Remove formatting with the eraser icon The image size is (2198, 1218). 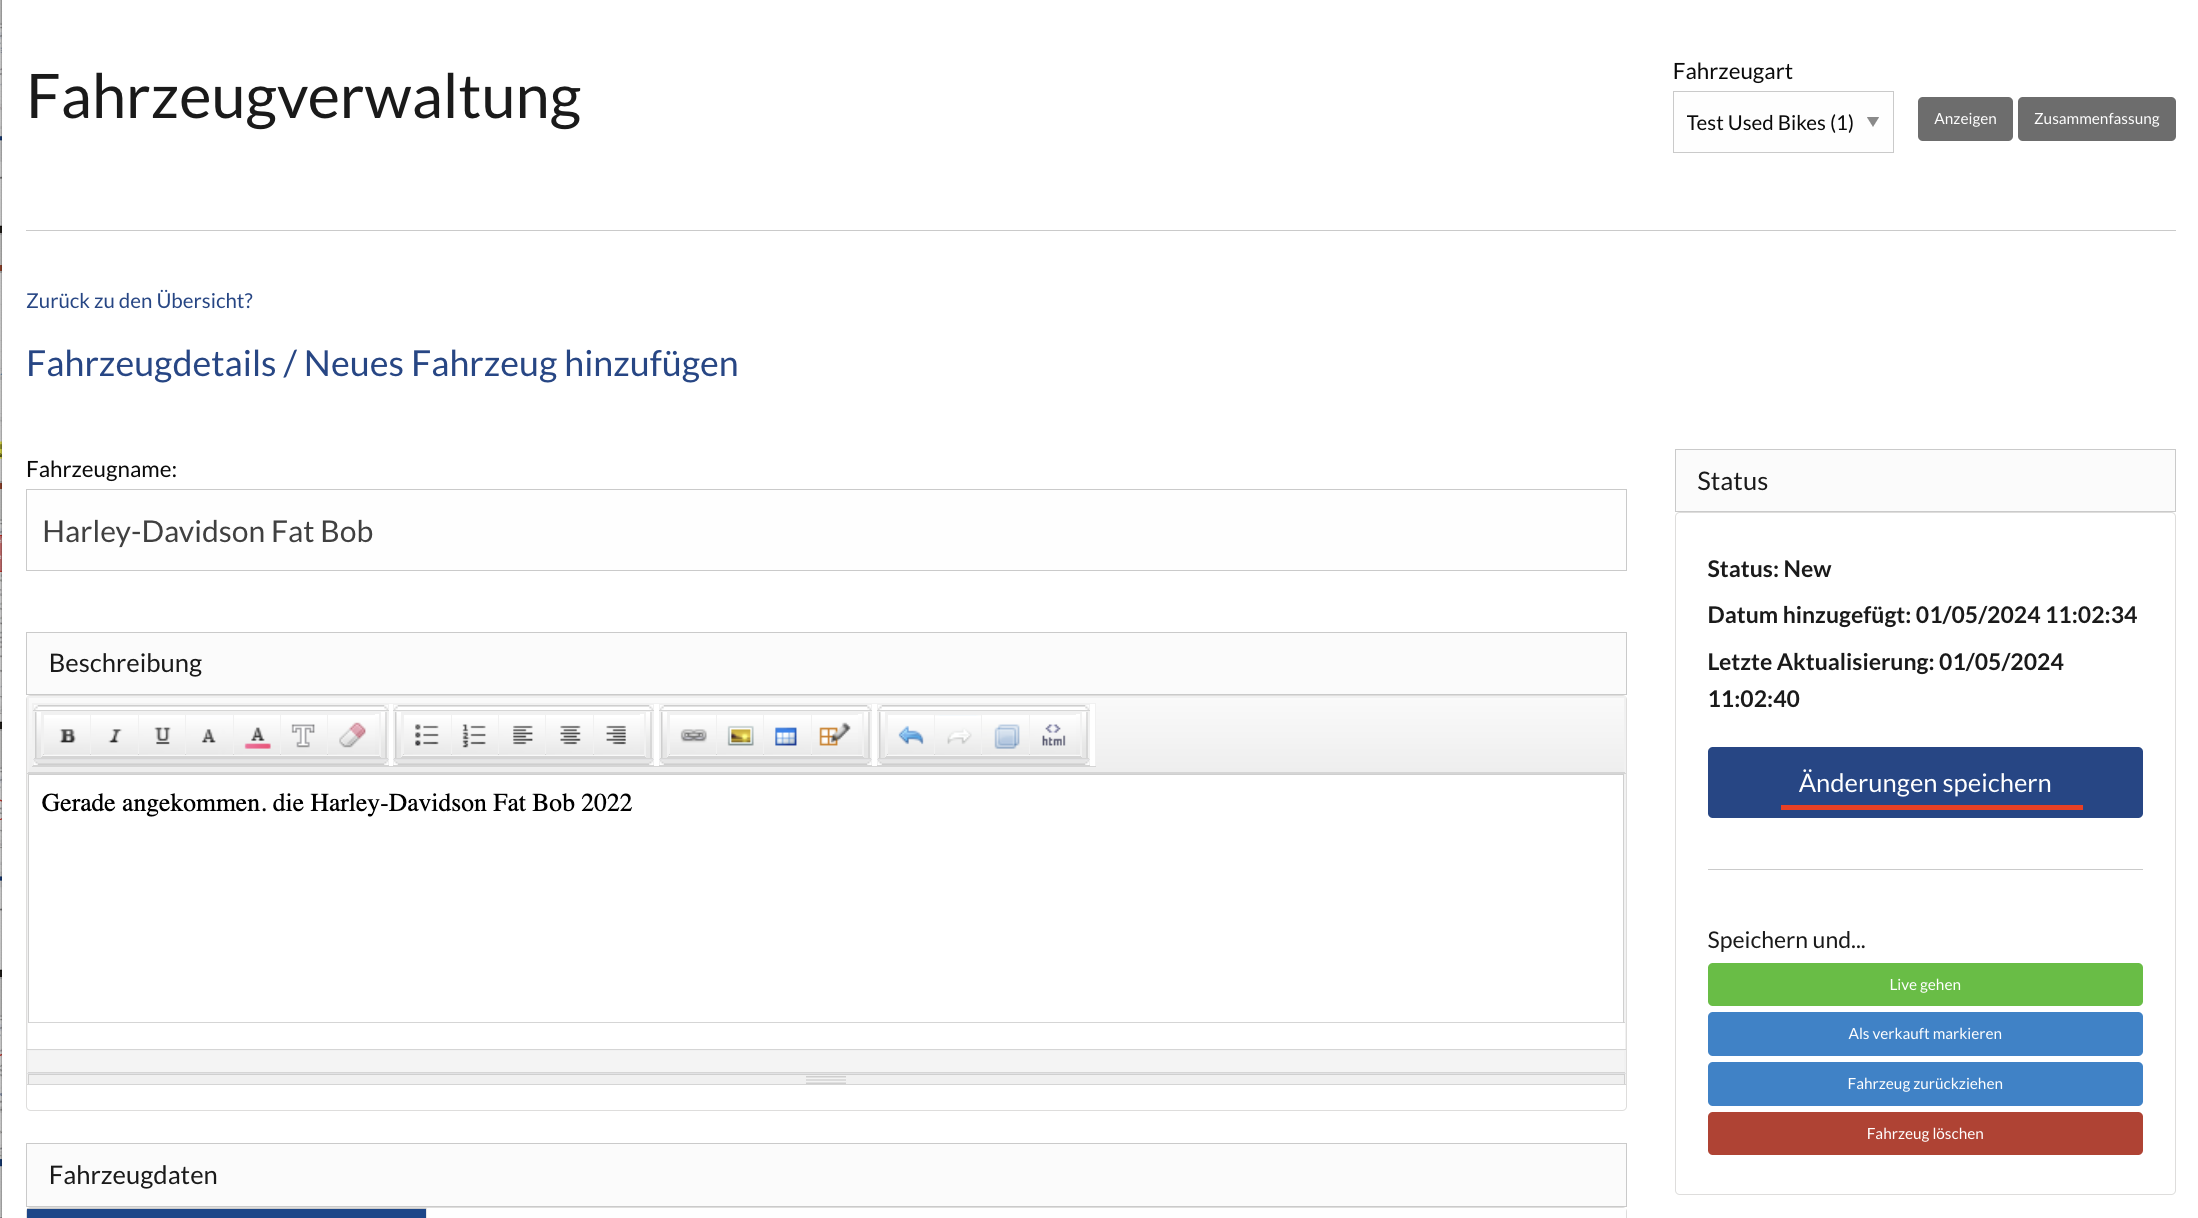click(353, 735)
